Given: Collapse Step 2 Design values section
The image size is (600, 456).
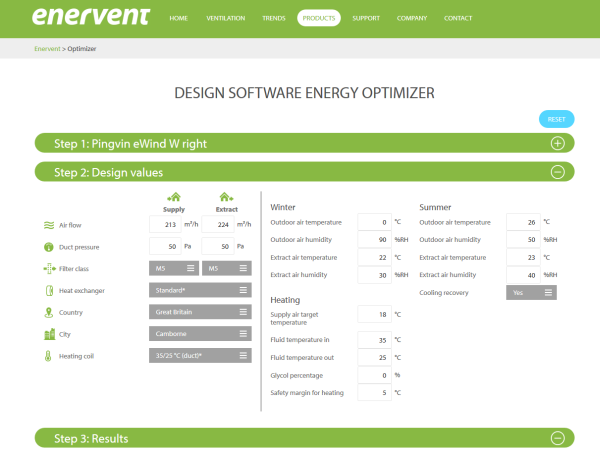Looking at the screenshot, I should tap(558, 172).
